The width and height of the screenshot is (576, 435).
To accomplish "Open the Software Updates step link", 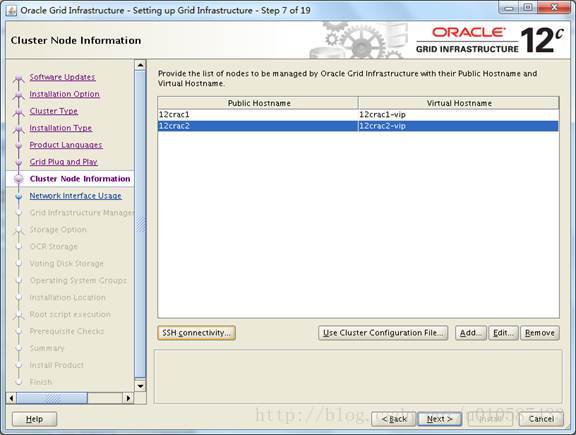I will 62,77.
